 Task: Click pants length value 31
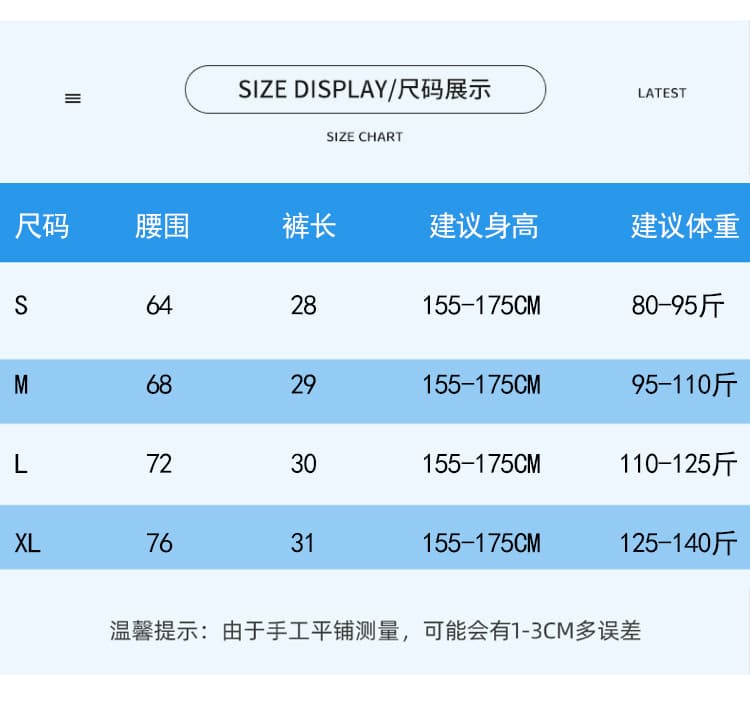302,543
